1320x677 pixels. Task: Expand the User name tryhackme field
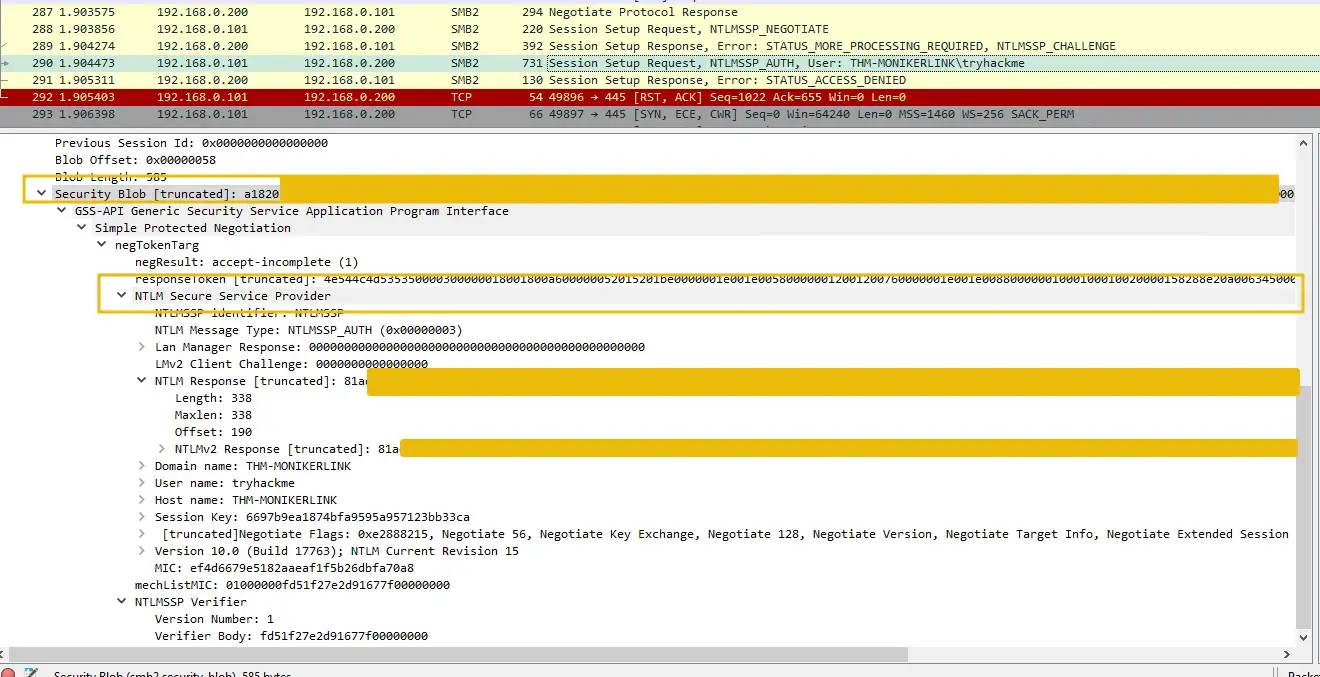coord(141,483)
